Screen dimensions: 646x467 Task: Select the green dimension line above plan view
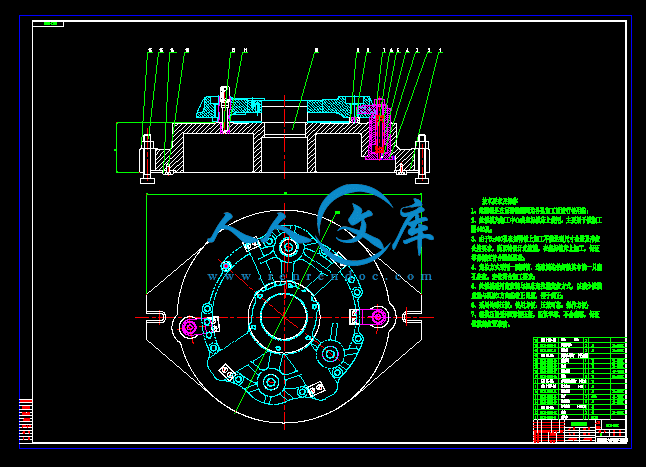pos(284,194)
